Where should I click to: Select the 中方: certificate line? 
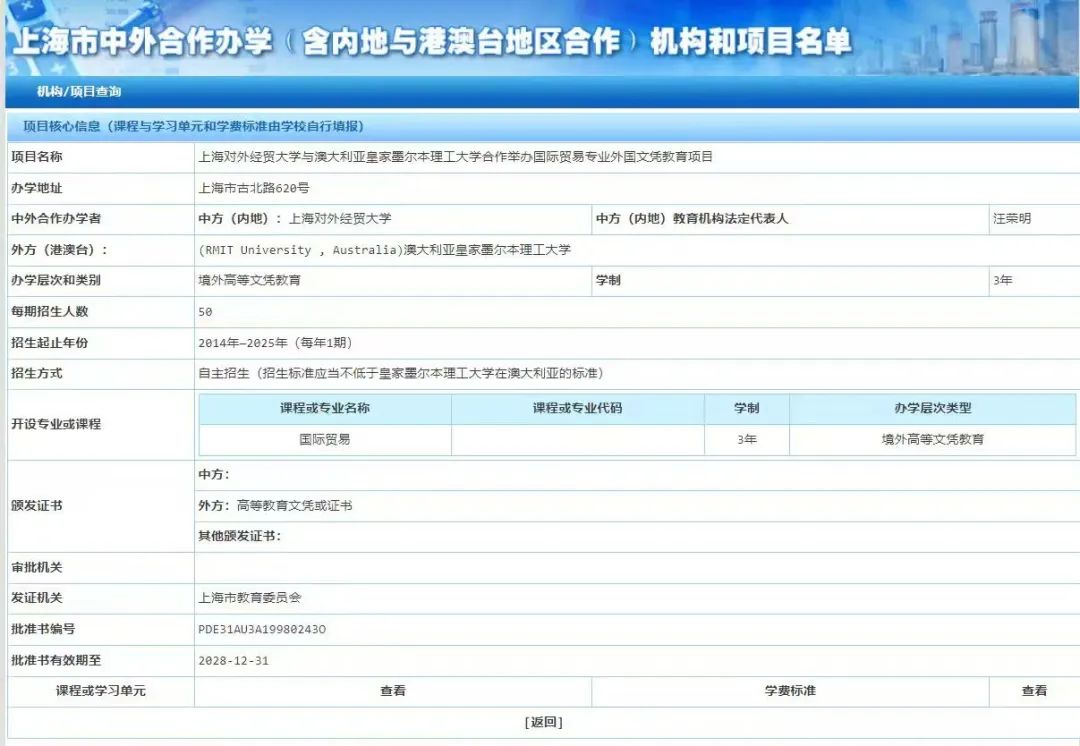coord(214,475)
